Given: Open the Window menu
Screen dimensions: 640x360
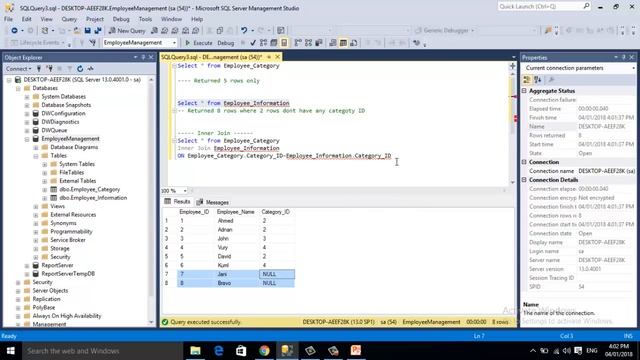Looking at the screenshot, I should pos(171,19).
